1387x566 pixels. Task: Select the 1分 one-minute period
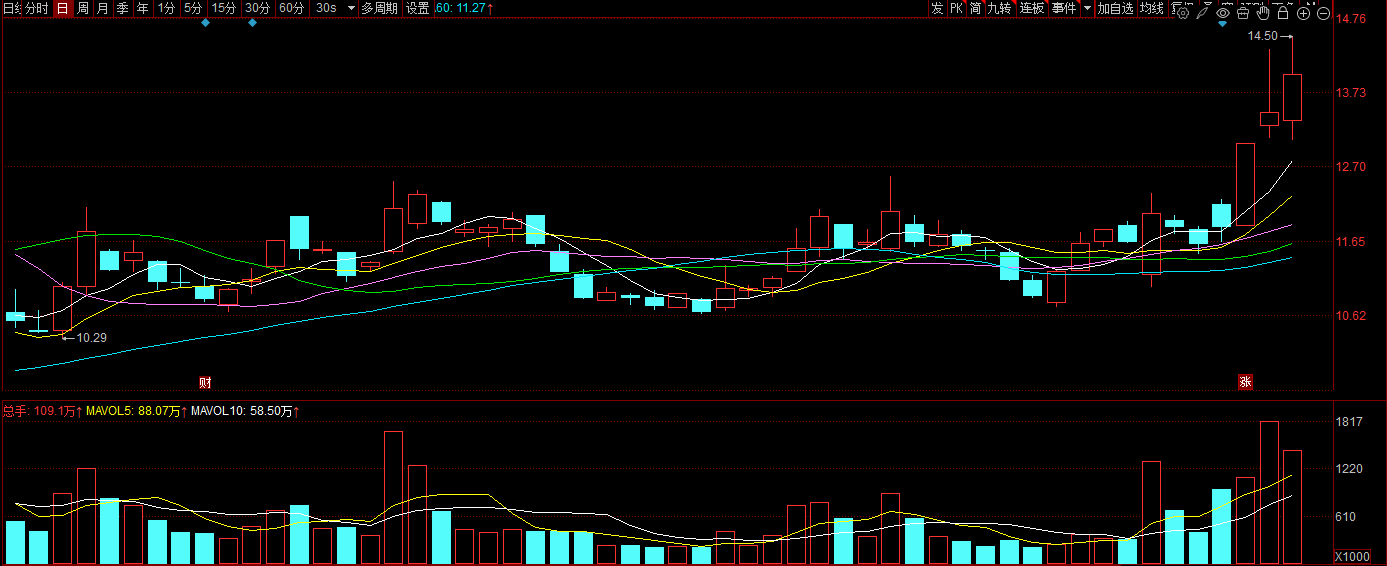pos(166,8)
